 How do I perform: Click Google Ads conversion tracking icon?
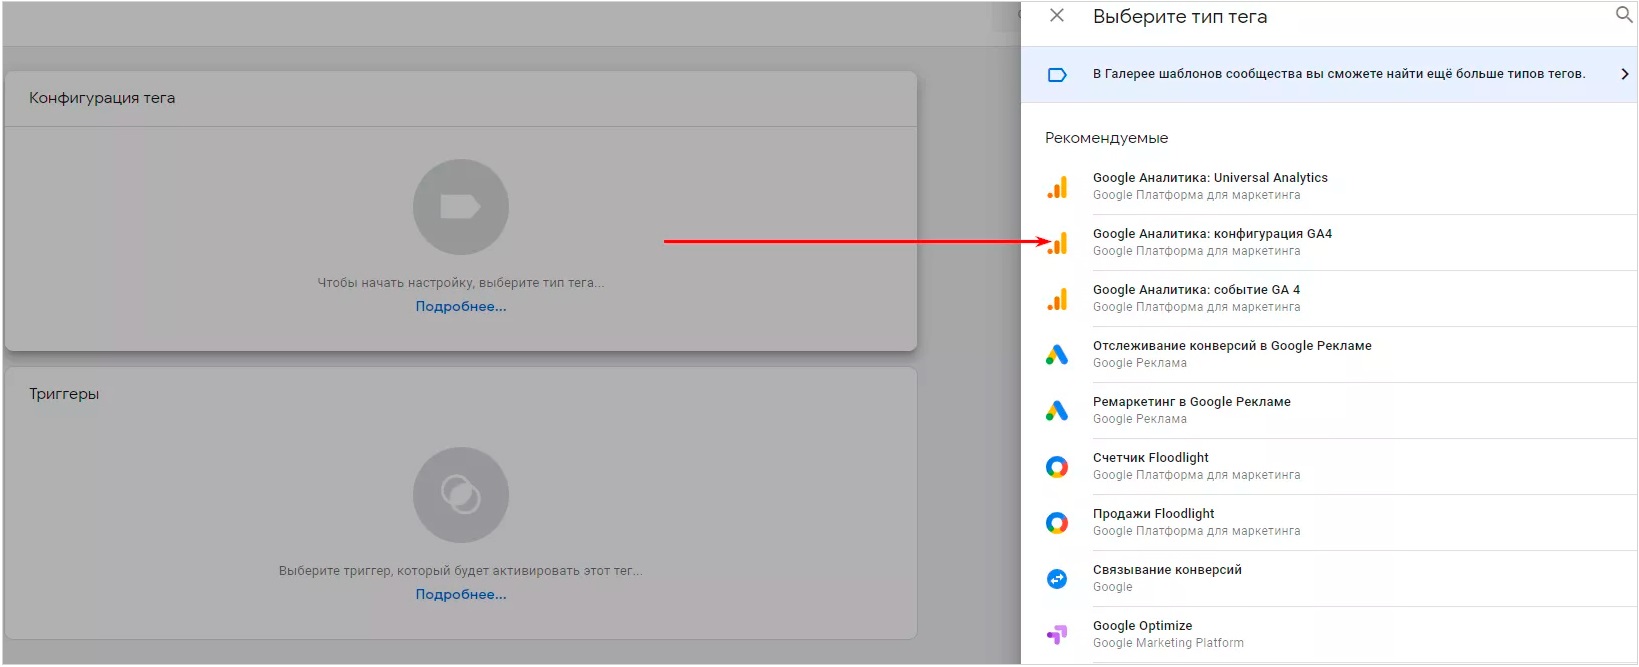tap(1057, 355)
